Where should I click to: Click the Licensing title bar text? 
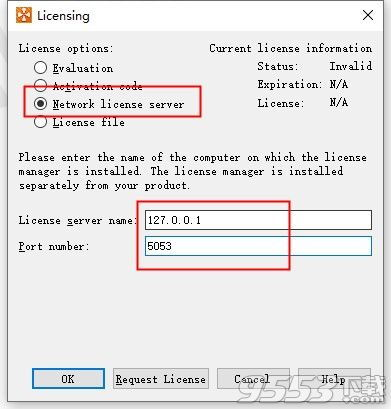[63, 16]
